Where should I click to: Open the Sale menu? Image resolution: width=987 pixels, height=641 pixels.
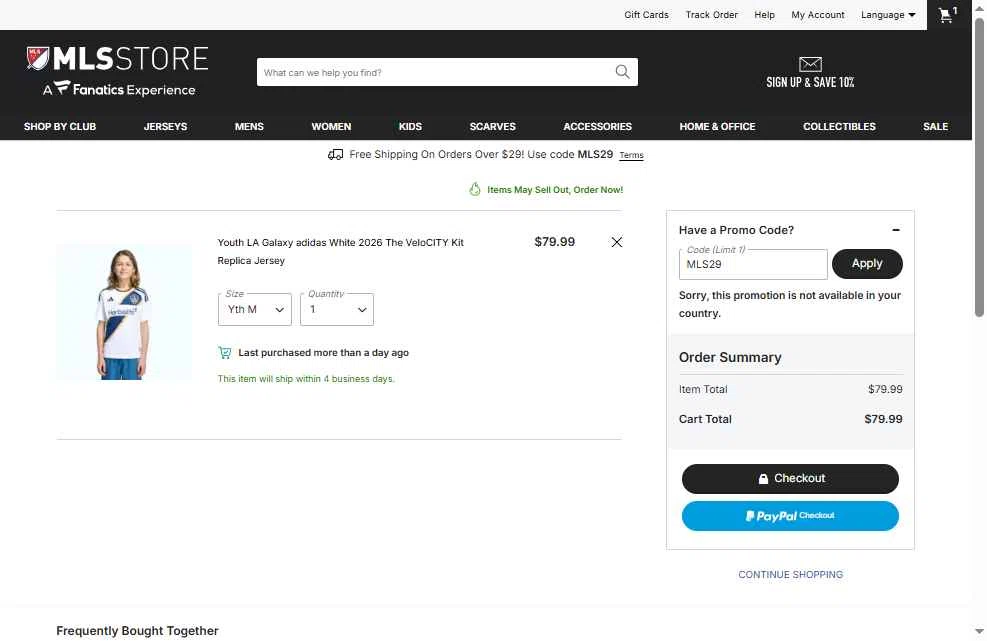(x=935, y=127)
